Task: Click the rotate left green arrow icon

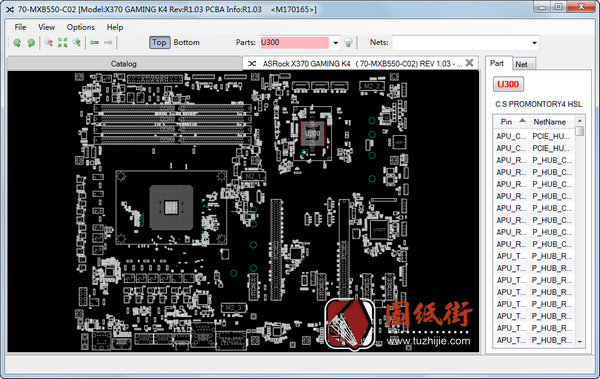Action: coord(17,42)
